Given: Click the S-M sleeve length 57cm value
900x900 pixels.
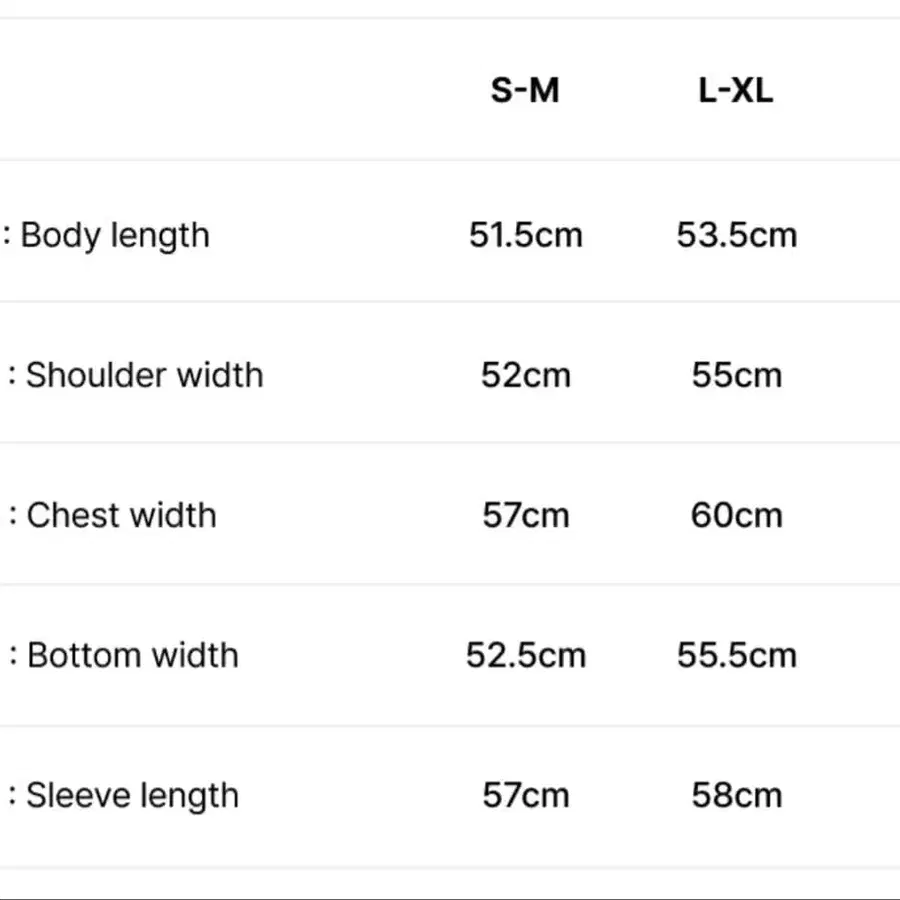Looking at the screenshot, I should (525, 796).
